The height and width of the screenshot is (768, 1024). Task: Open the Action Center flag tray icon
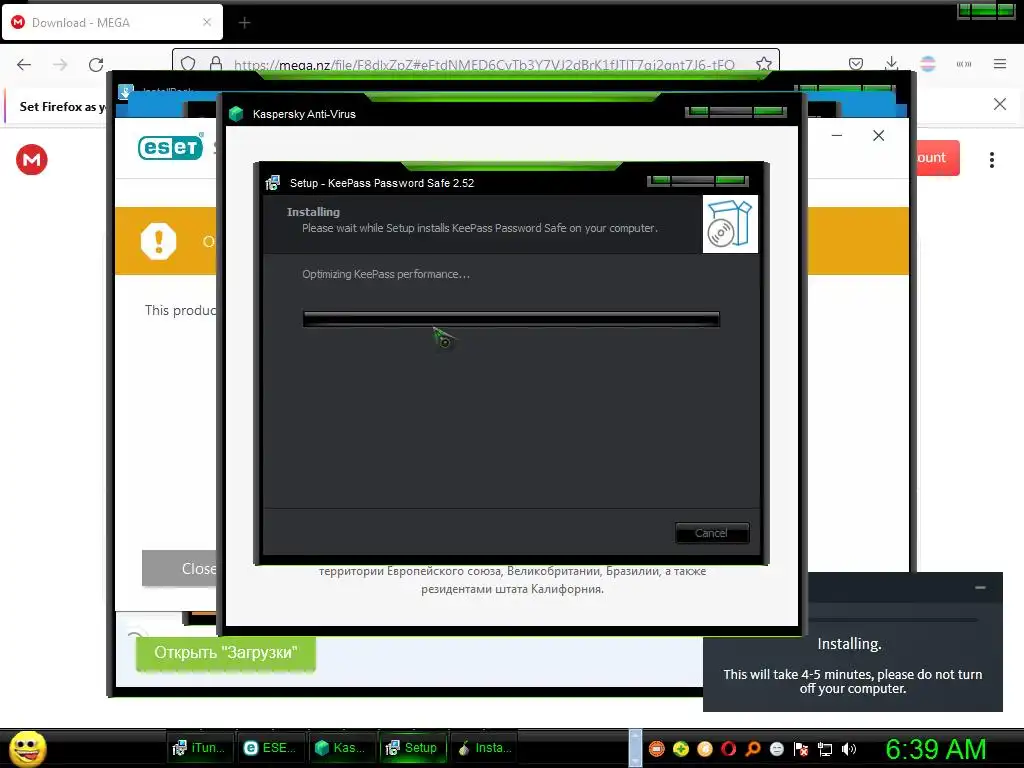tap(801, 749)
